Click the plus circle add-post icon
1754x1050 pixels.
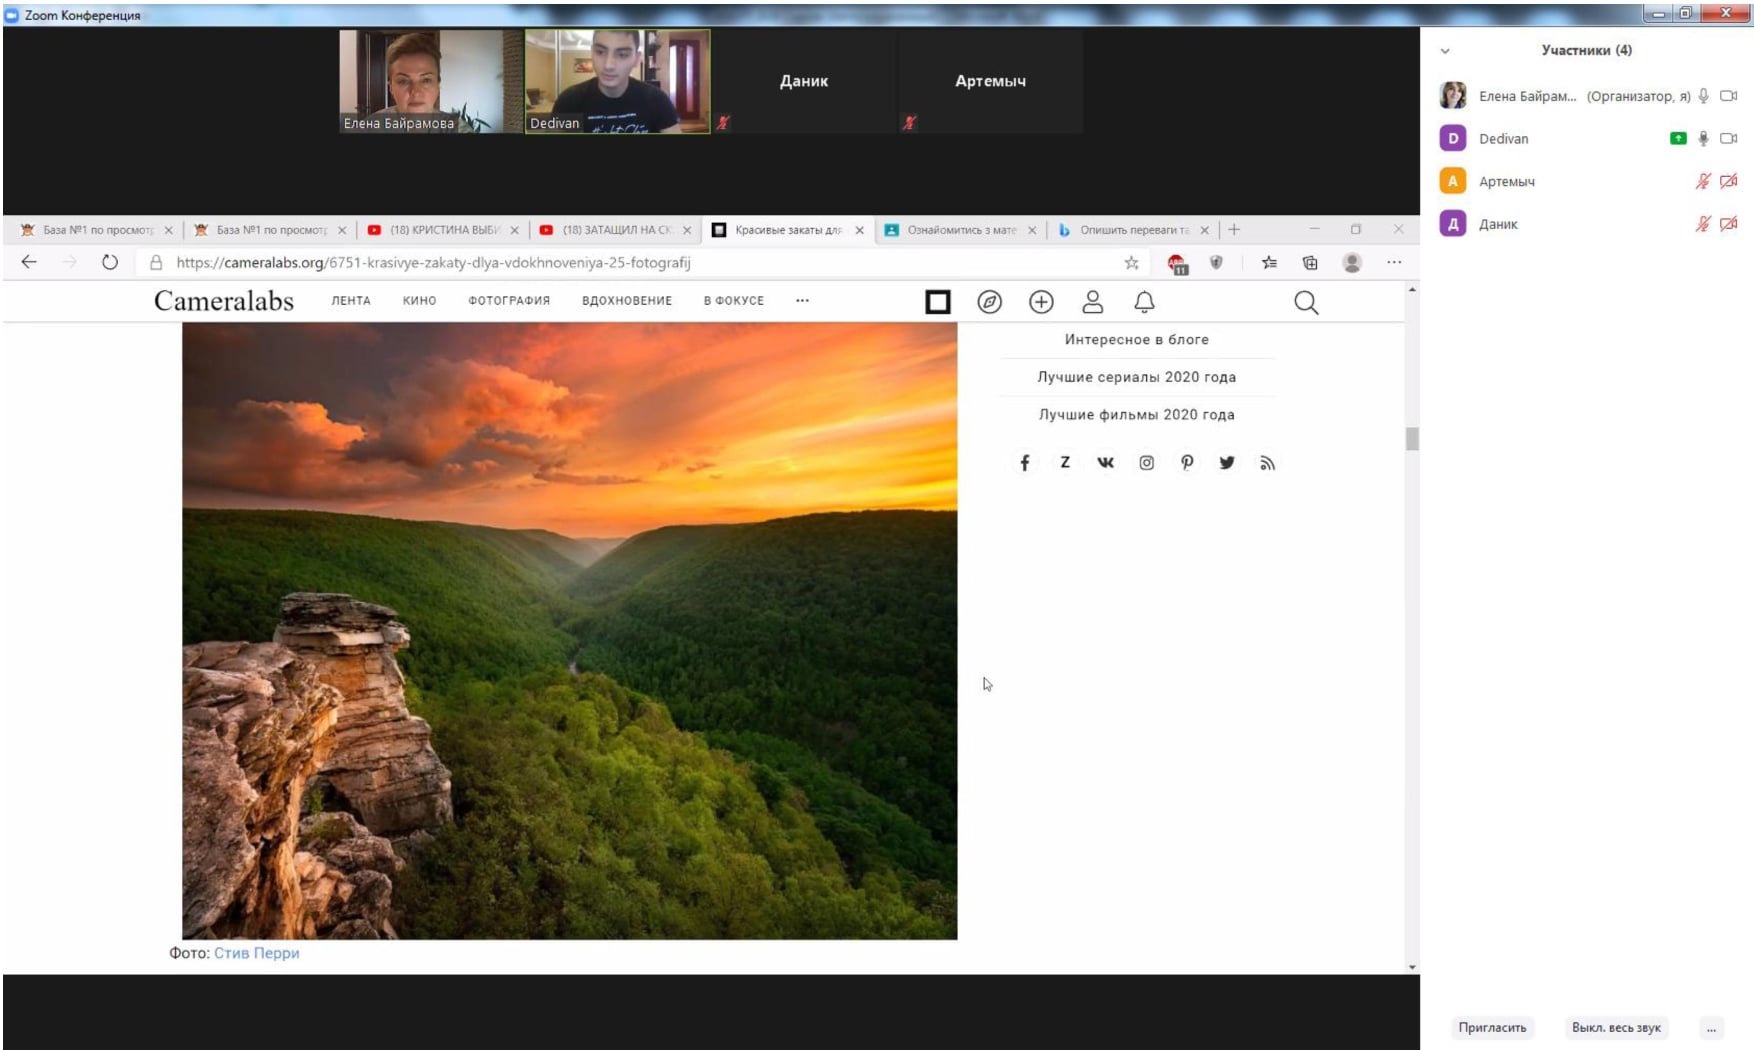point(1041,302)
